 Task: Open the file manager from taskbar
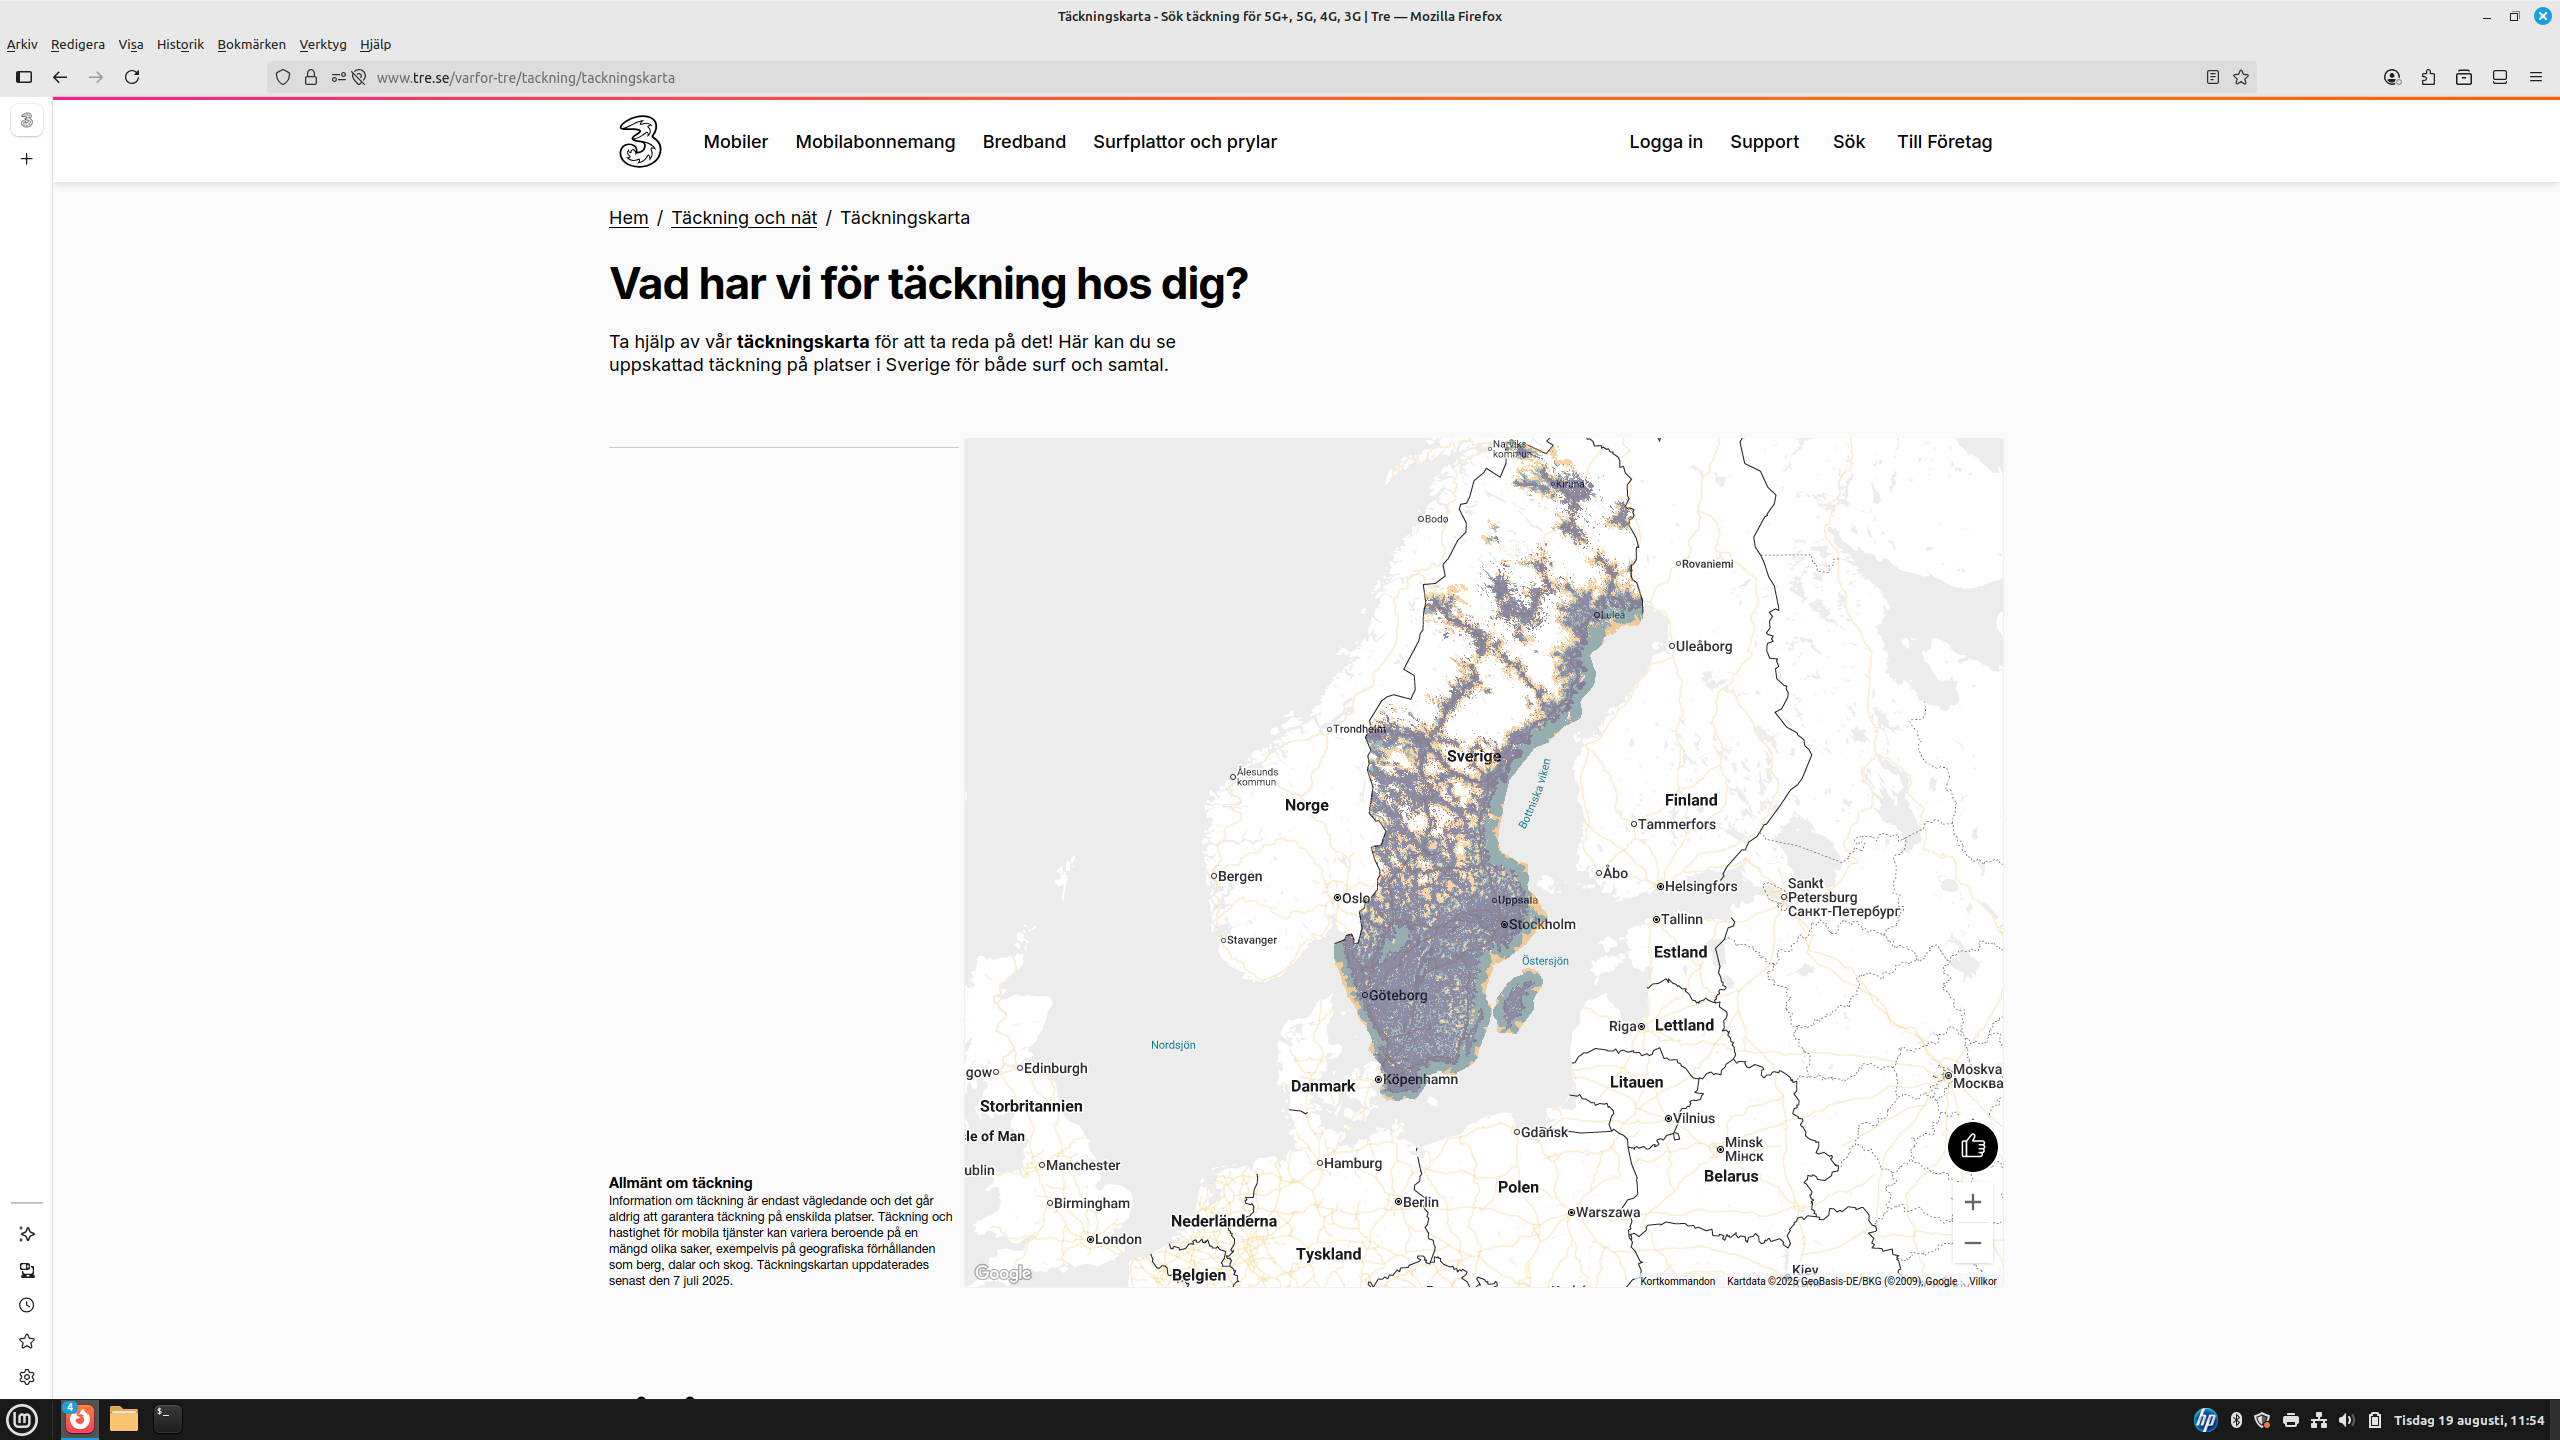coord(123,1419)
